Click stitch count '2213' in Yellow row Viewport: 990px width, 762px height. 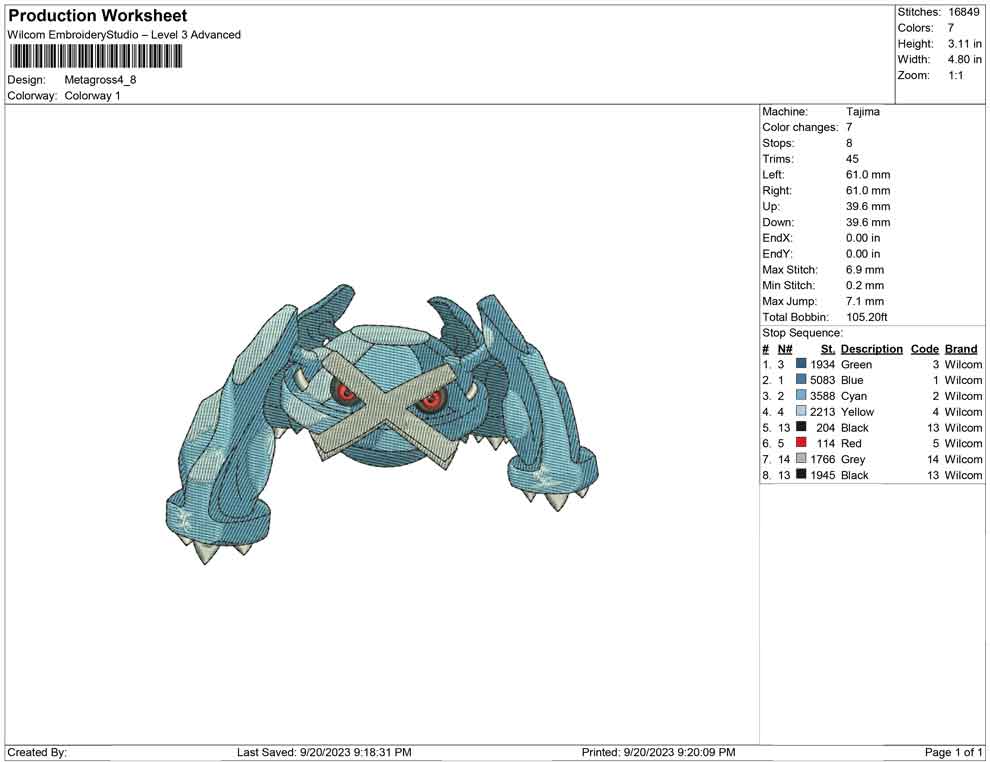point(823,412)
